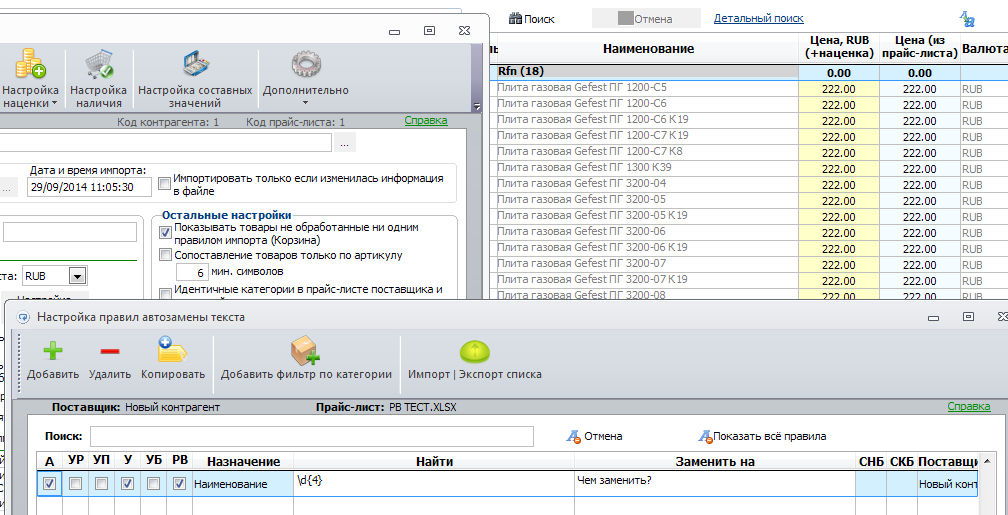
Task: Click Показать всё правила
Action: [762, 436]
